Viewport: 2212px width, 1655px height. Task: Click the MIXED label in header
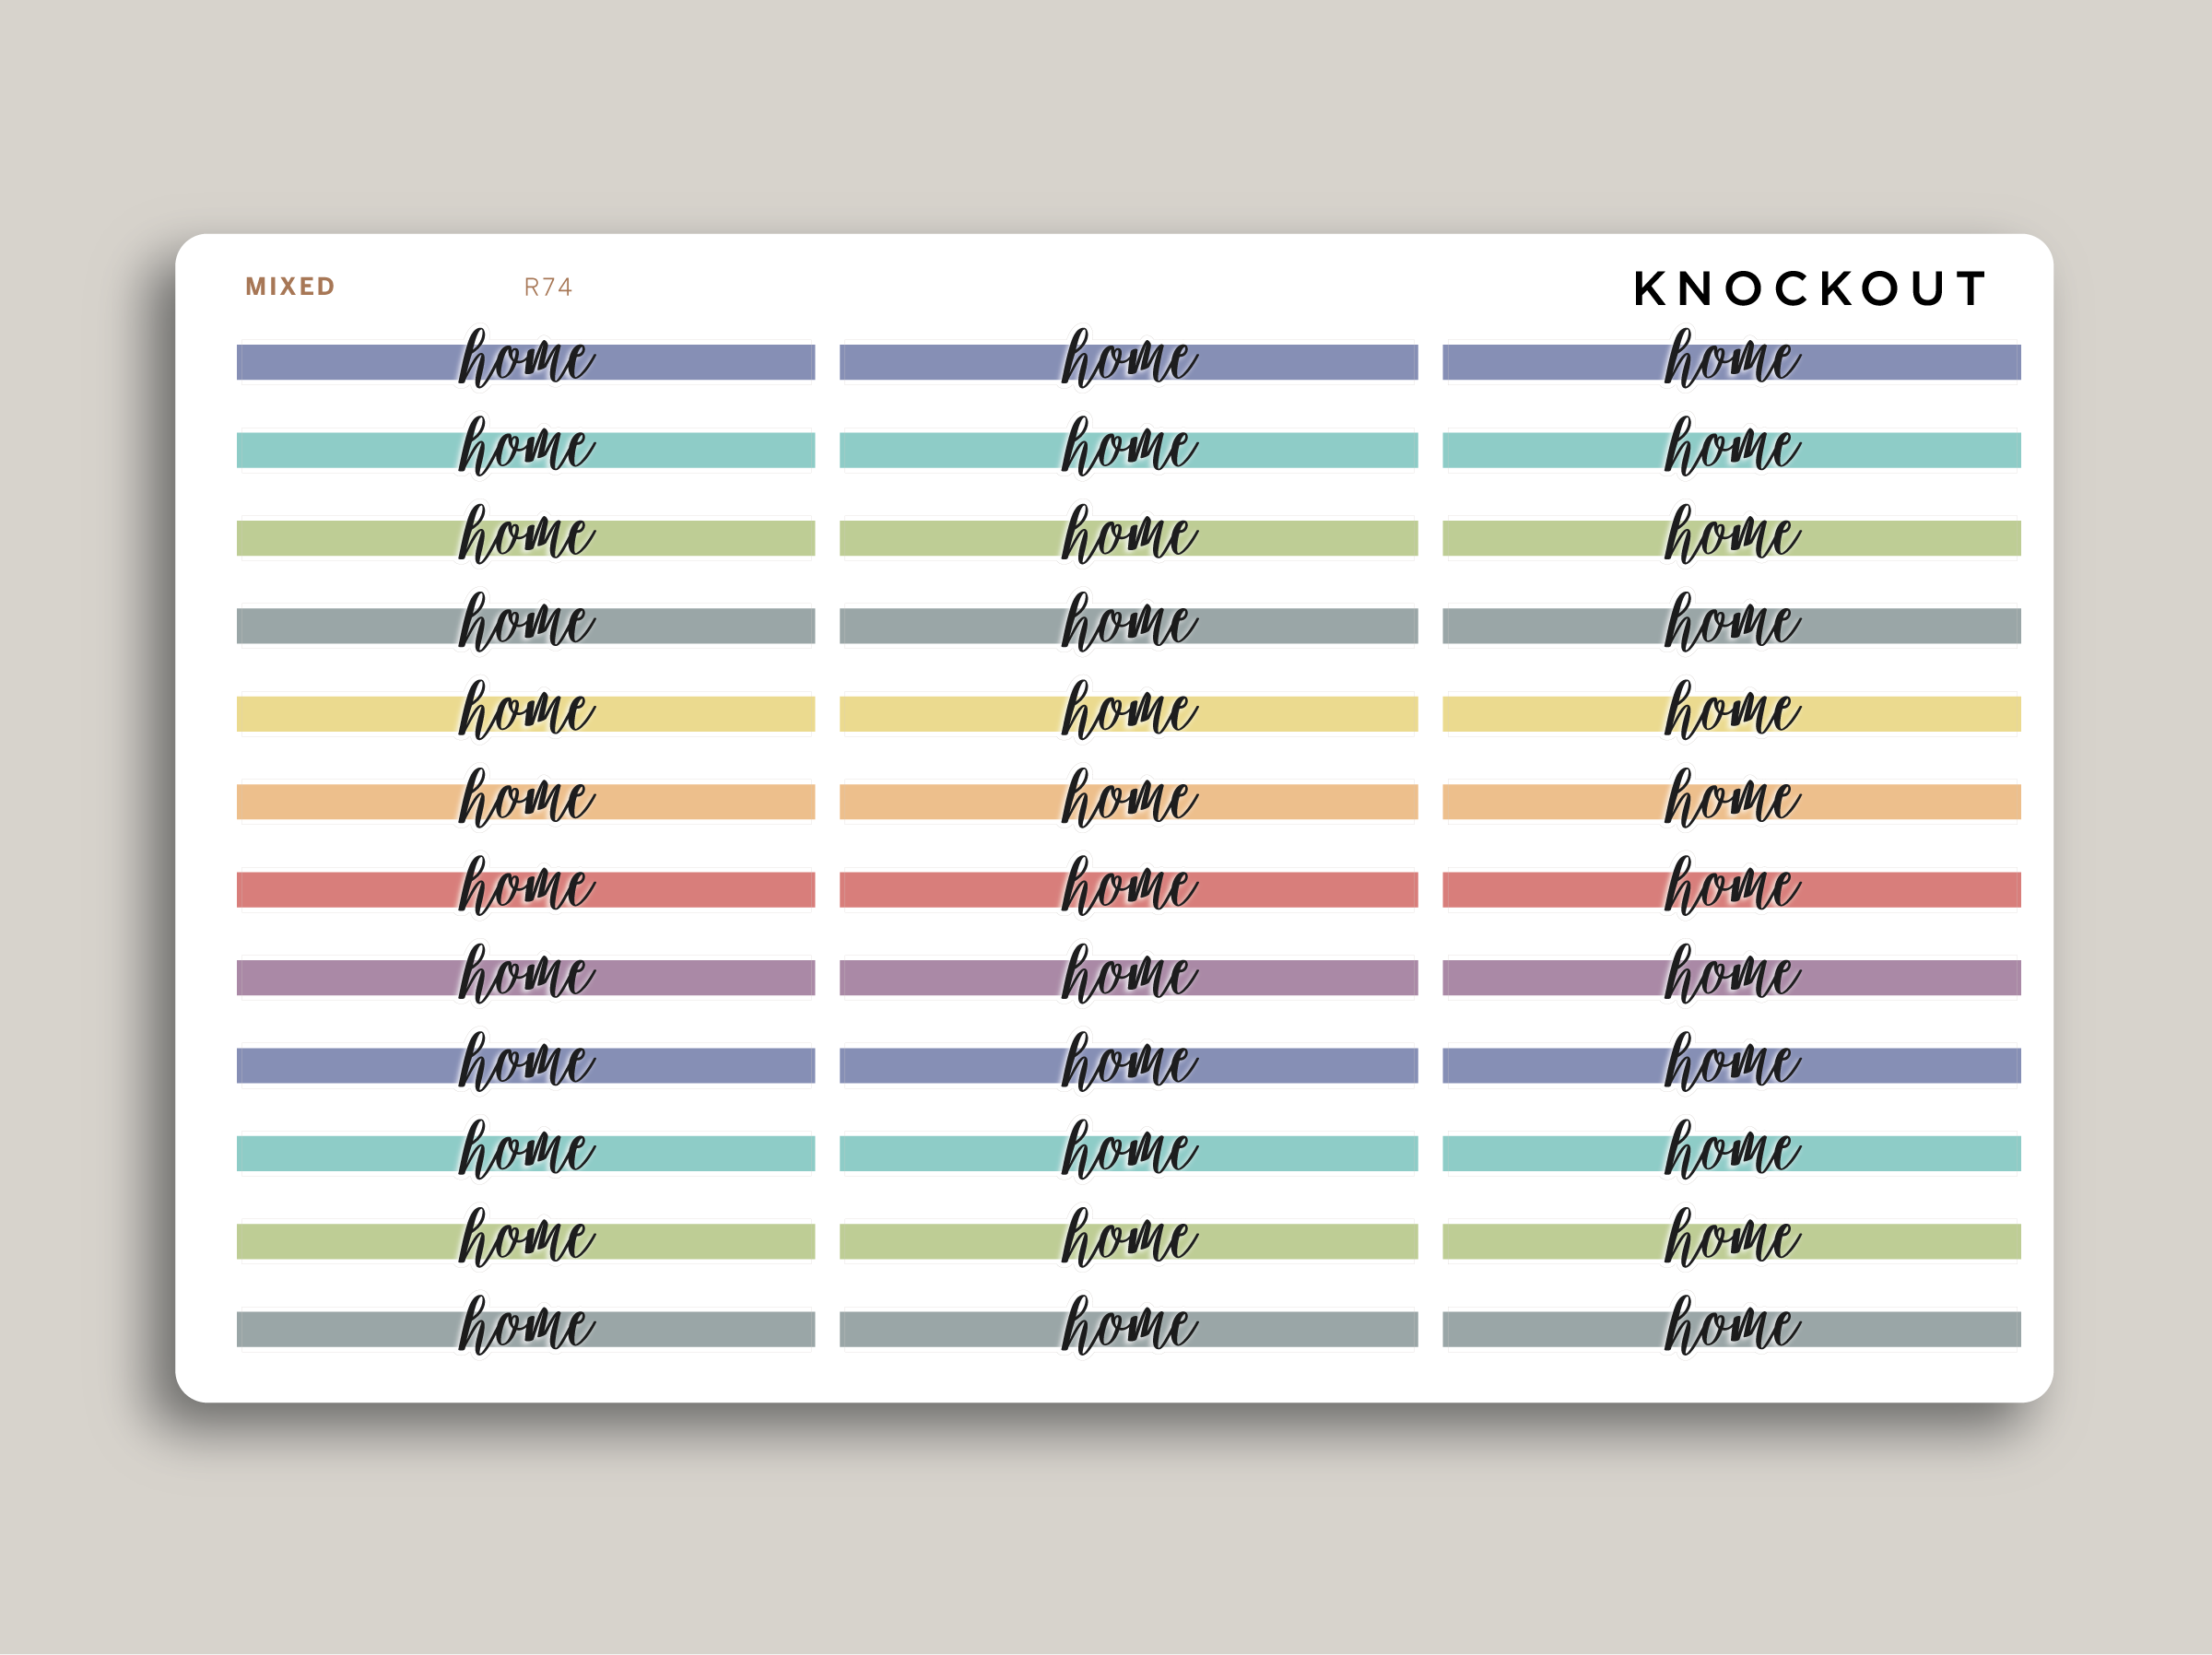tap(290, 287)
